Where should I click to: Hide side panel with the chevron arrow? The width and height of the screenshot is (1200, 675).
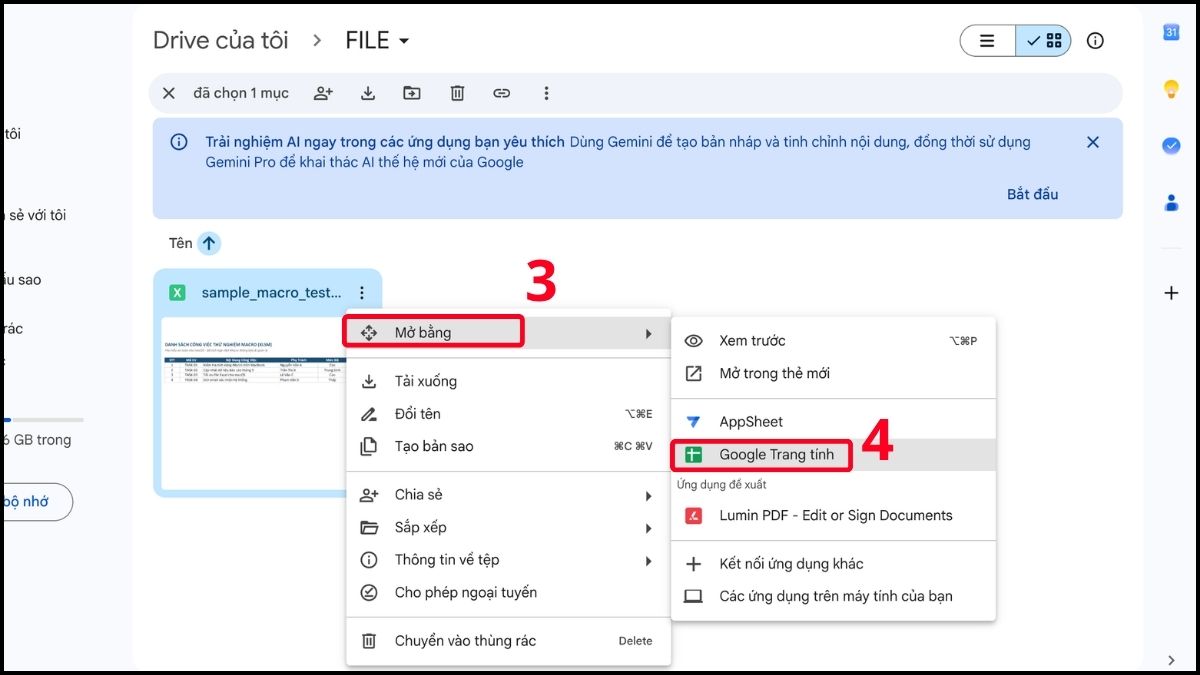pyautogui.click(x=1171, y=660)
